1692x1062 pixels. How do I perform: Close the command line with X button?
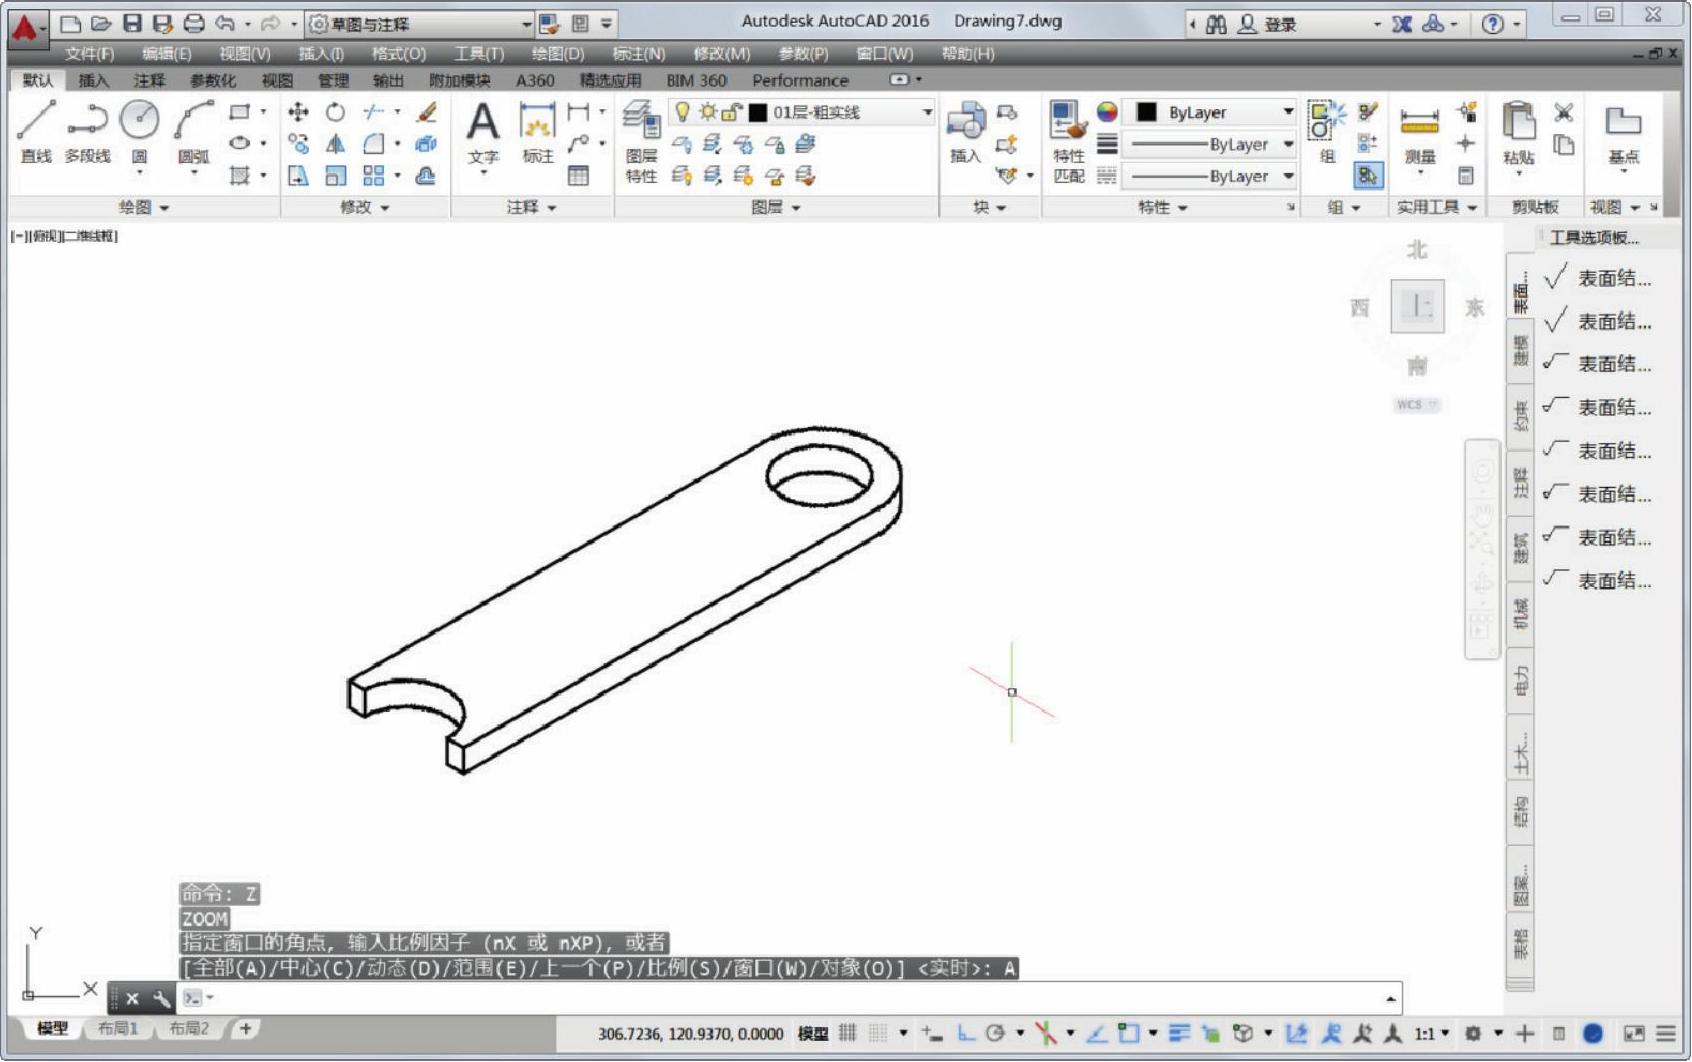point(132,998)
